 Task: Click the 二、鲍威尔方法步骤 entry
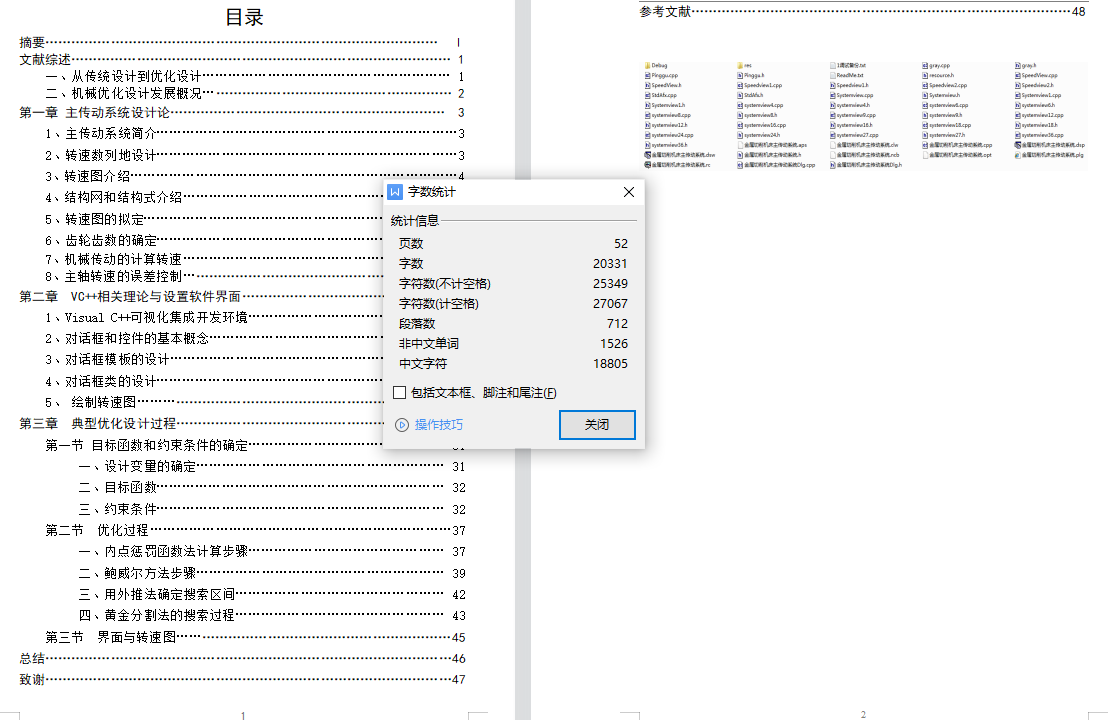[x=272, y=574]
